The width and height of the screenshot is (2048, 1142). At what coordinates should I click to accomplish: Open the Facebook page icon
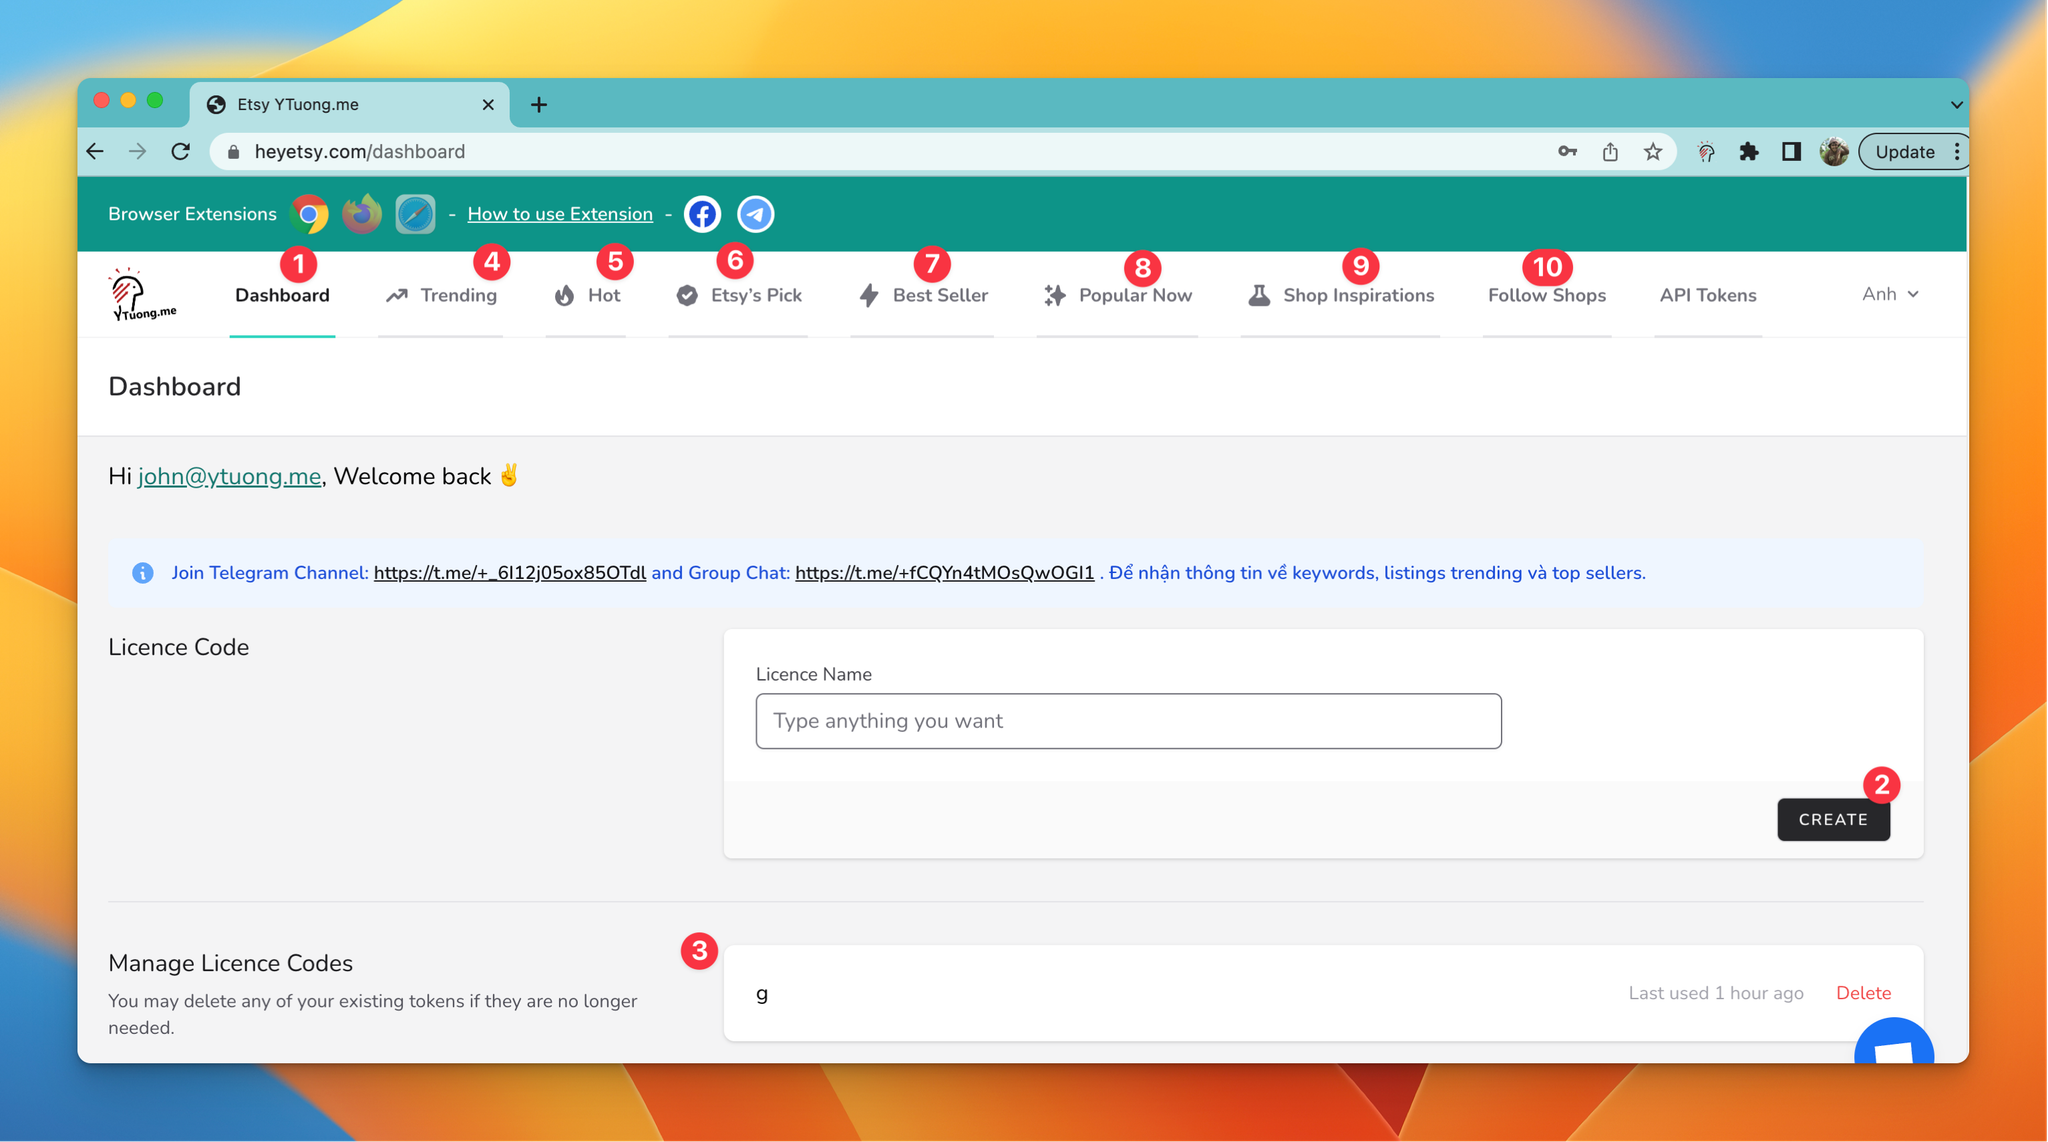(702, 214)
